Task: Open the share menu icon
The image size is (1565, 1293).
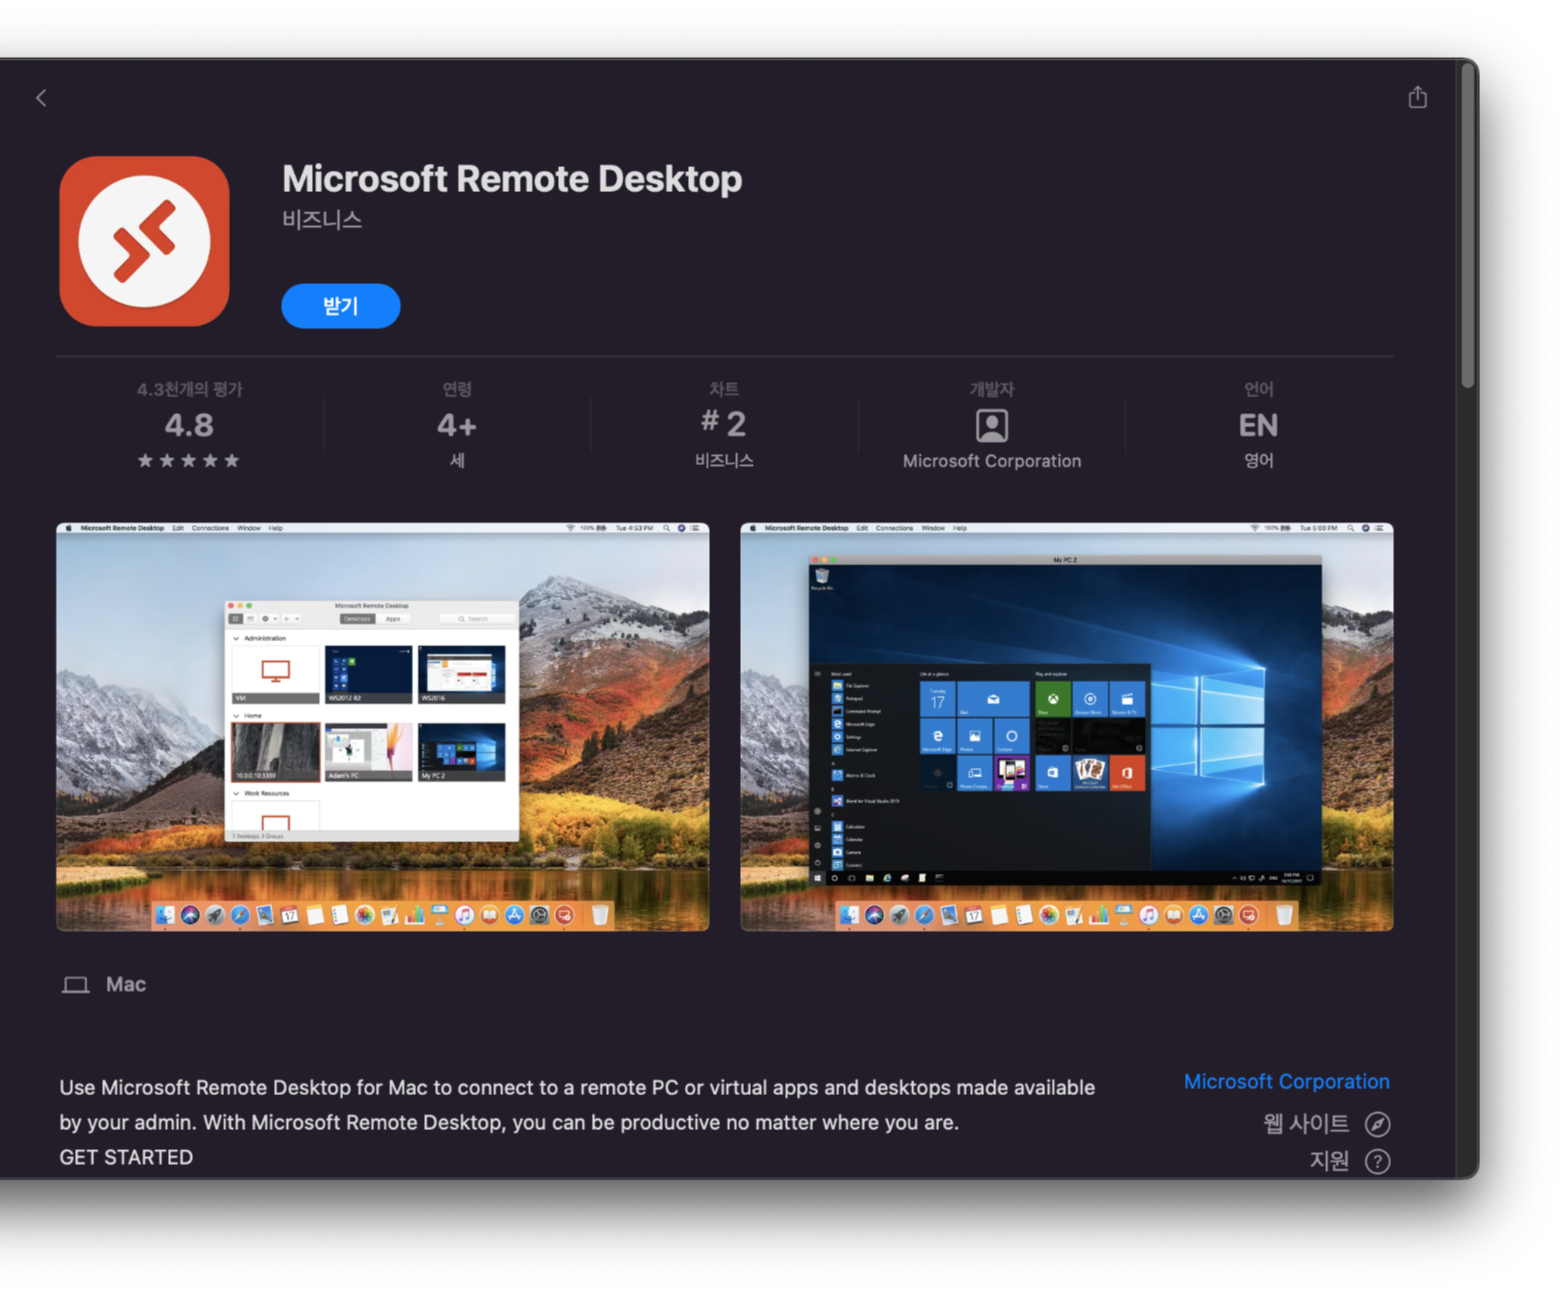Action: pos(1417,97)
